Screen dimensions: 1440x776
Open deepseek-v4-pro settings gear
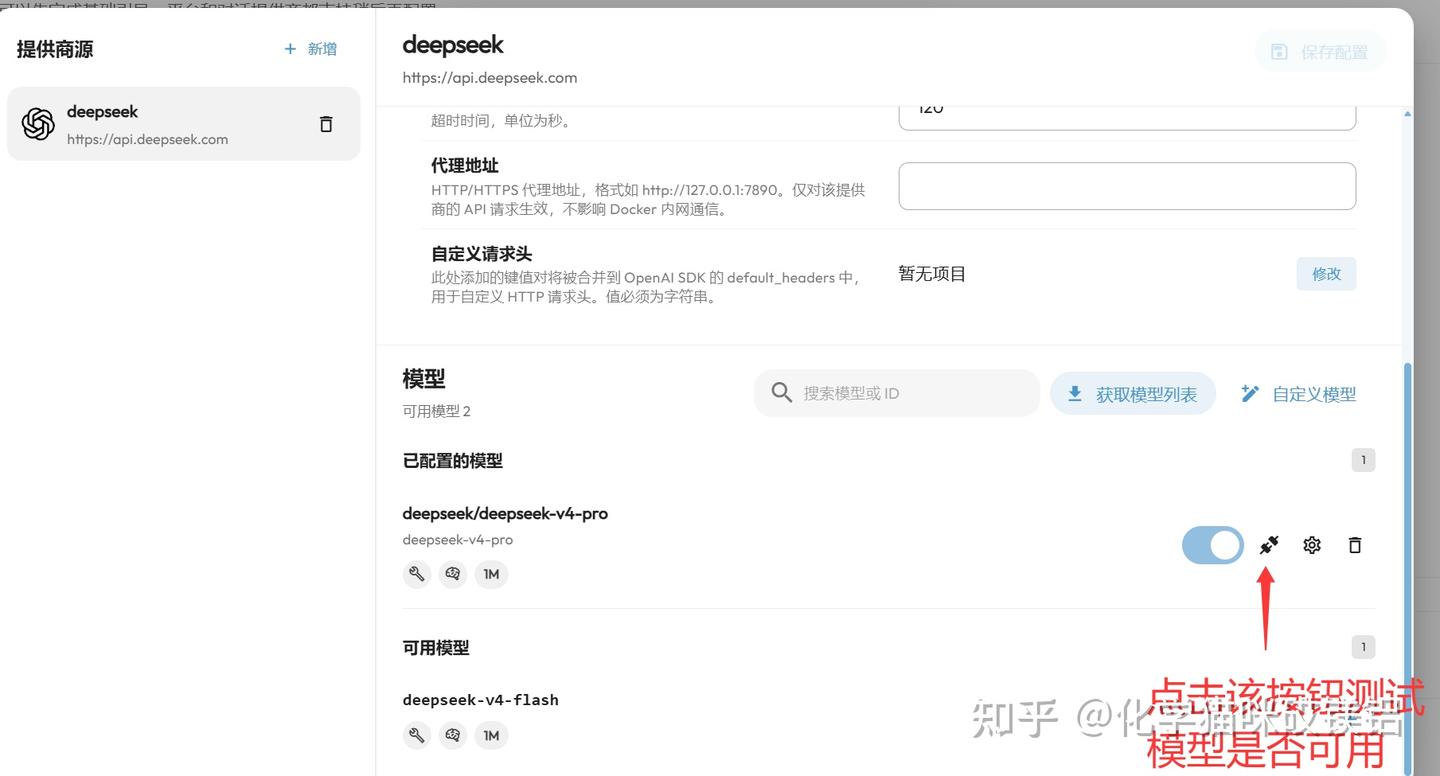coord(1312,545)
